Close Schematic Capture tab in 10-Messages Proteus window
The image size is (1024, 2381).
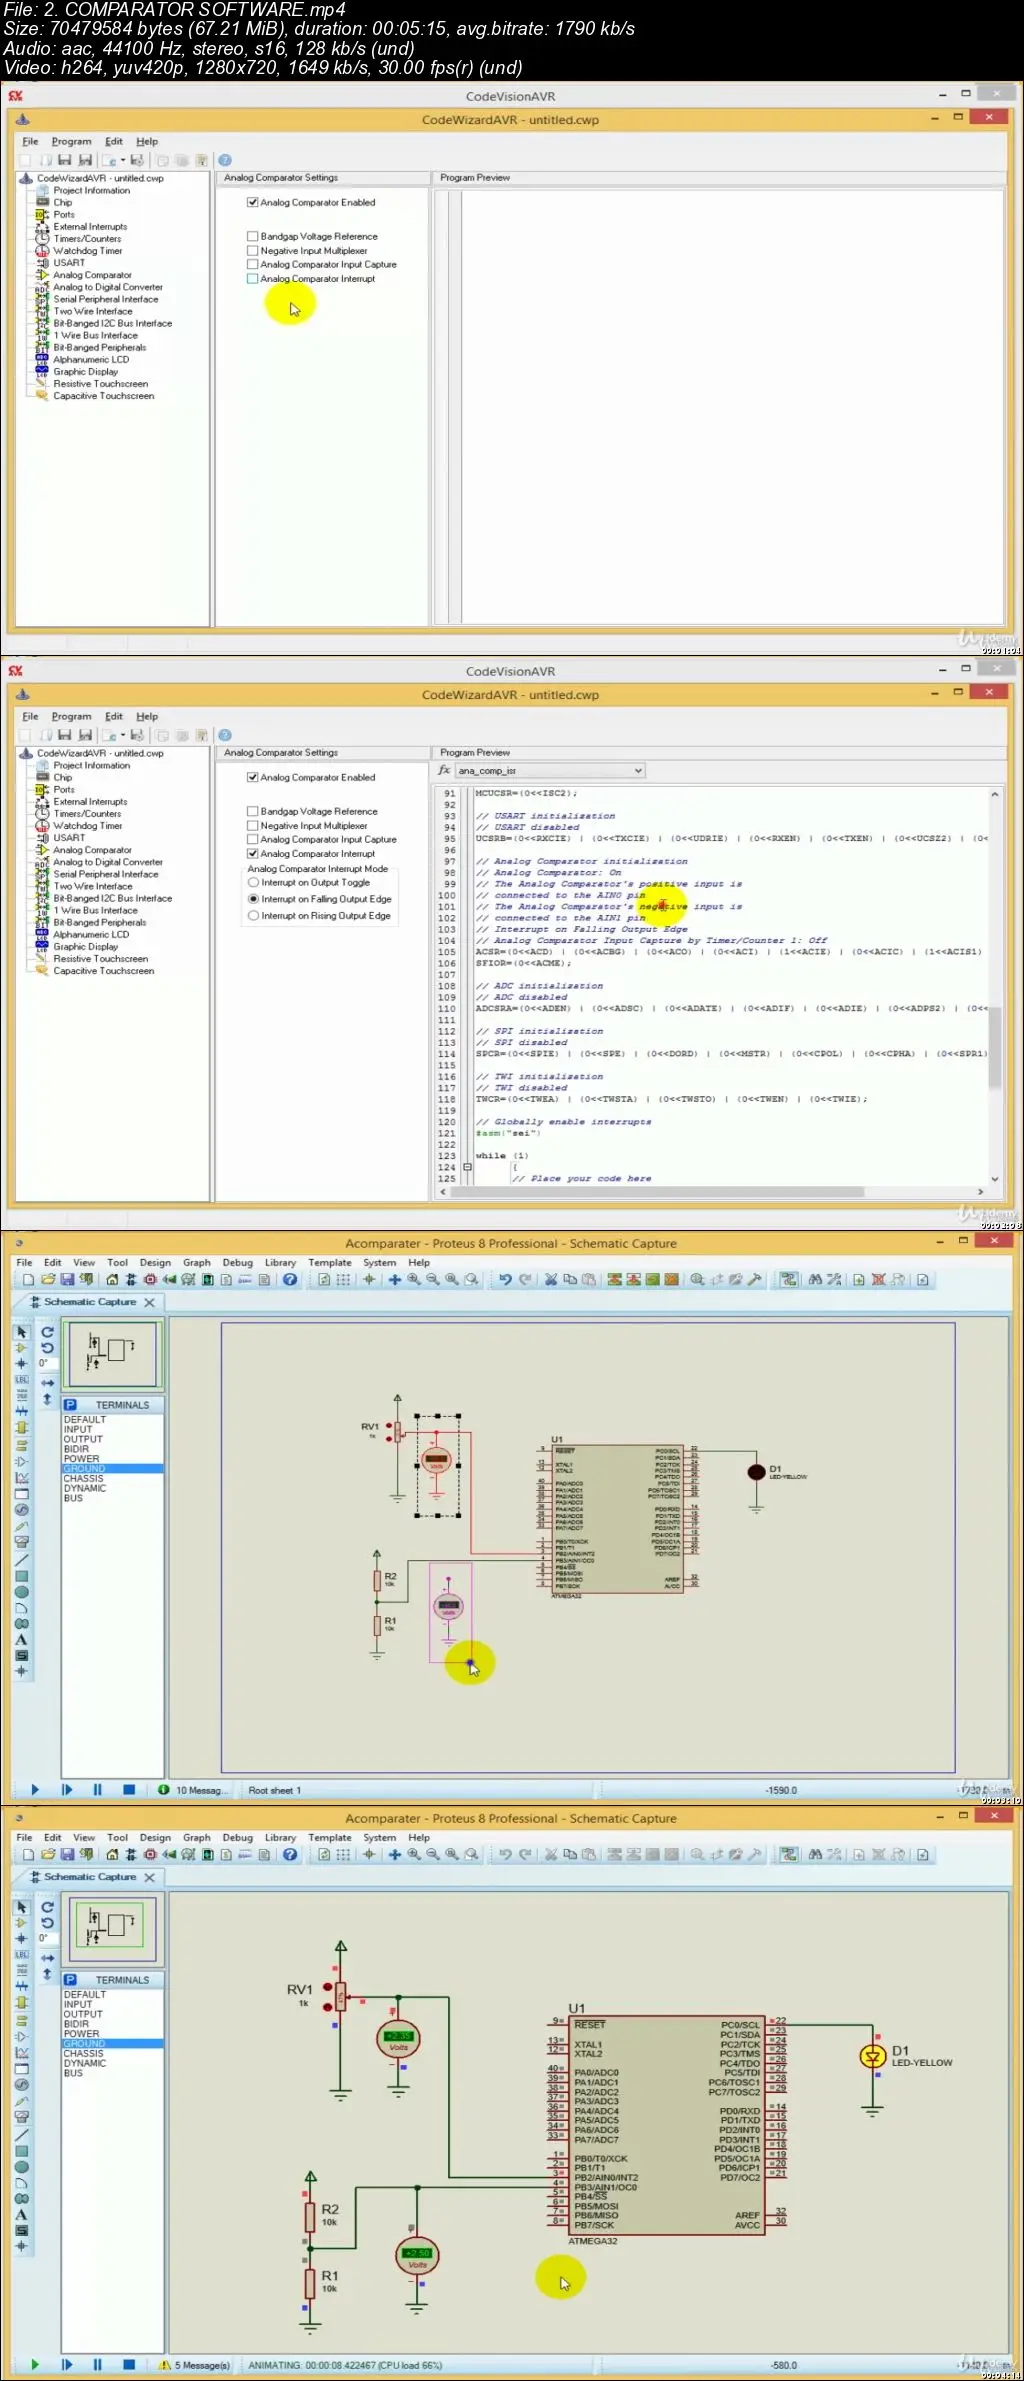tap(150, 1302)
